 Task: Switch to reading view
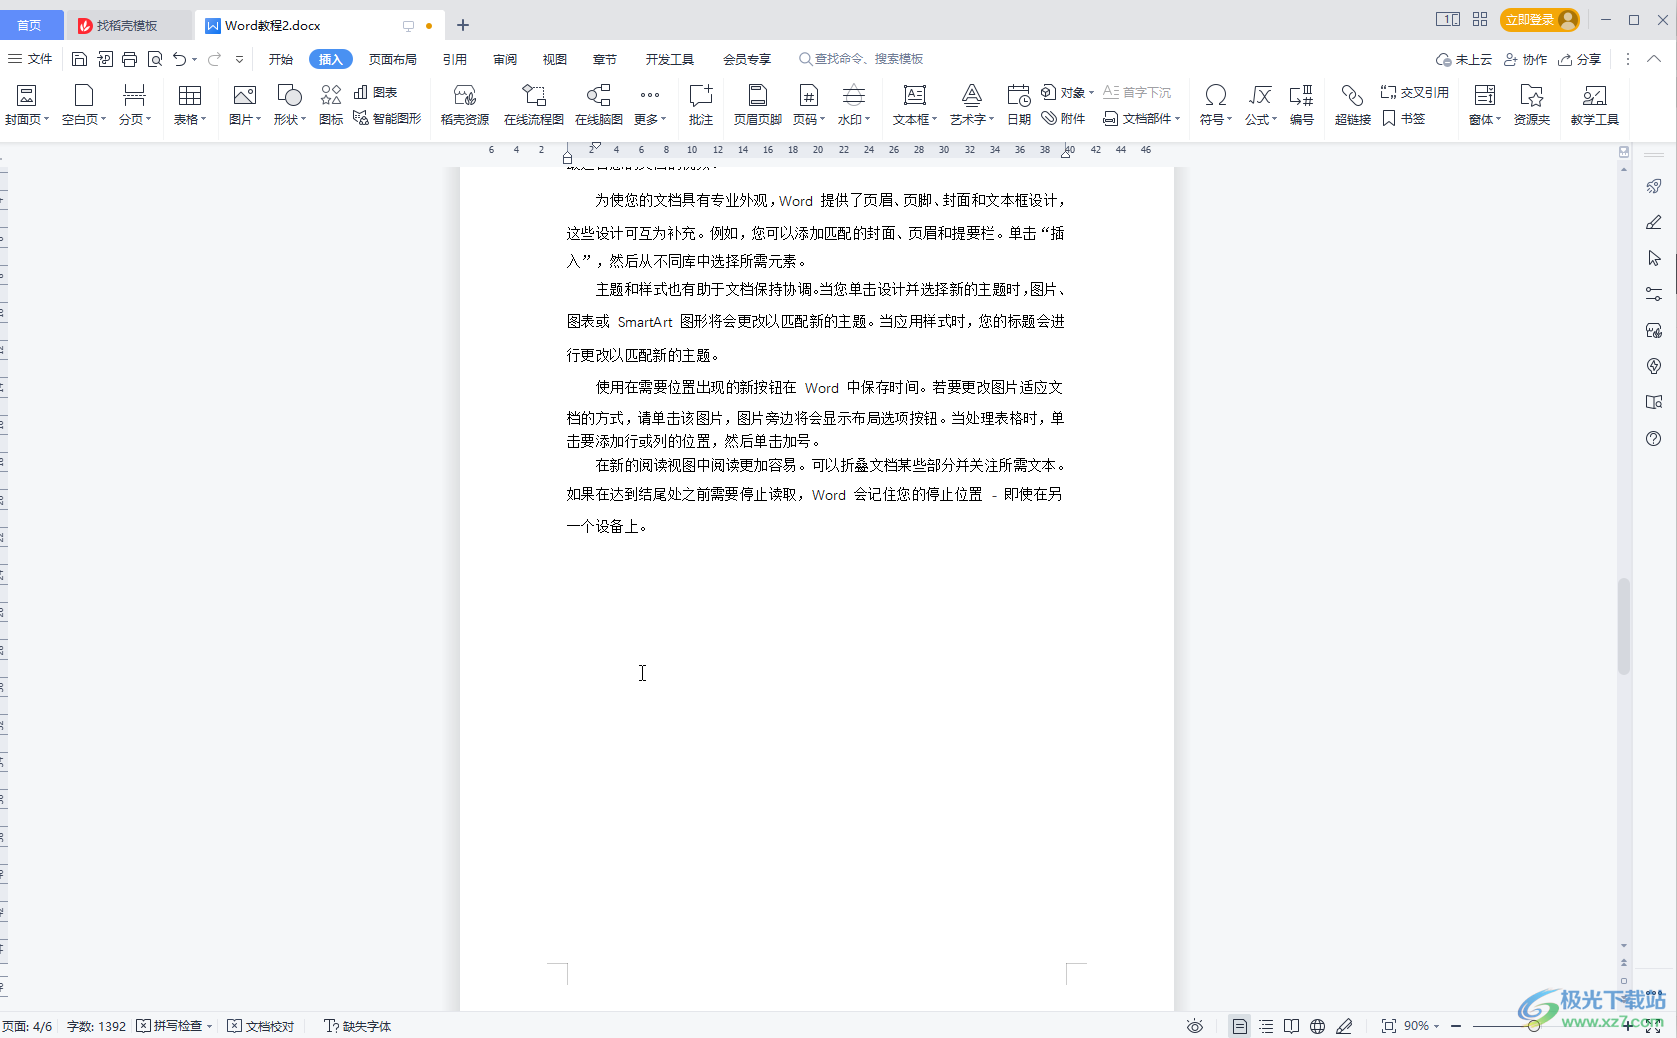pos(1292,1026)
